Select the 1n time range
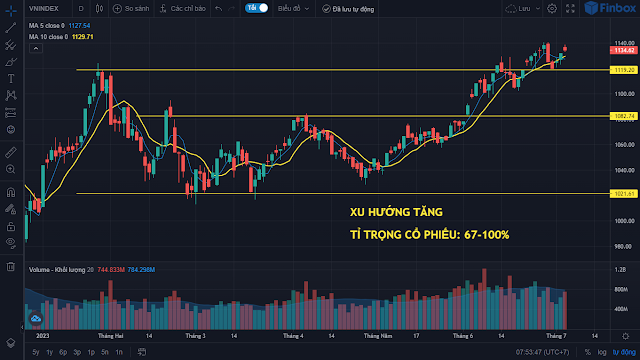640x360 pixels. (x=119, y=352)
